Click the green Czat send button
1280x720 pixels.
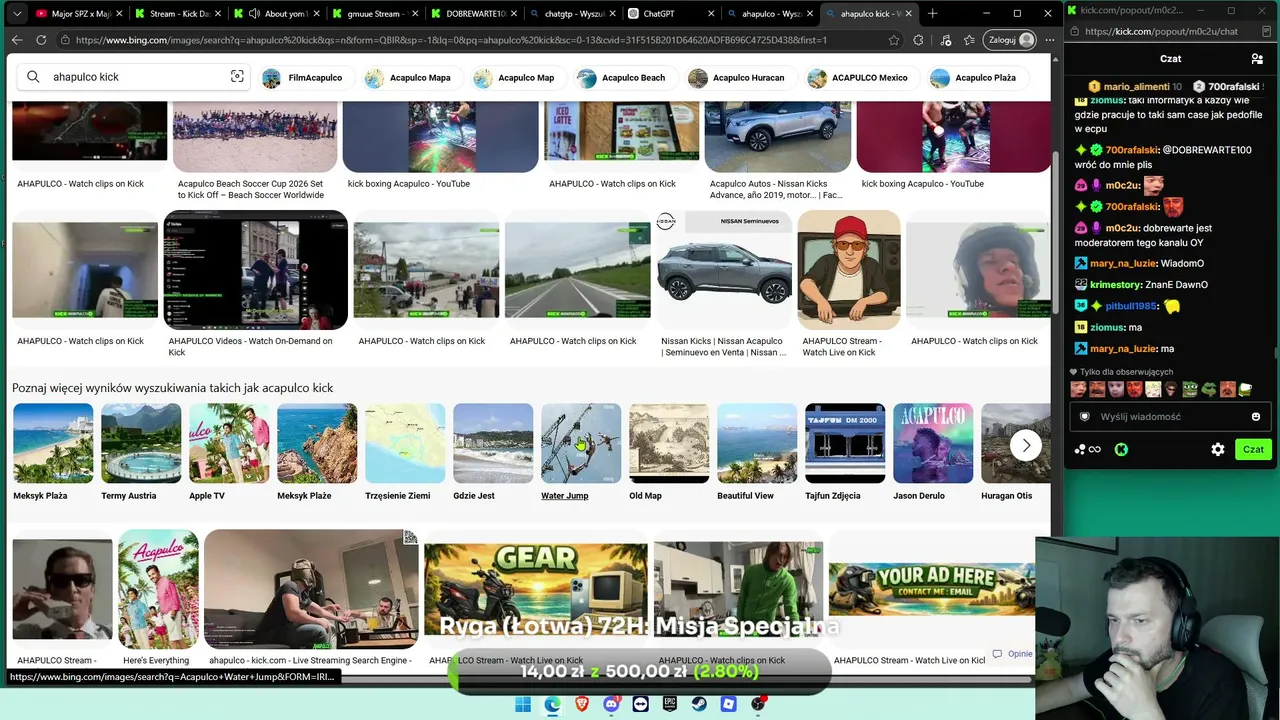pyautogui.click(x=1253, y=450)
